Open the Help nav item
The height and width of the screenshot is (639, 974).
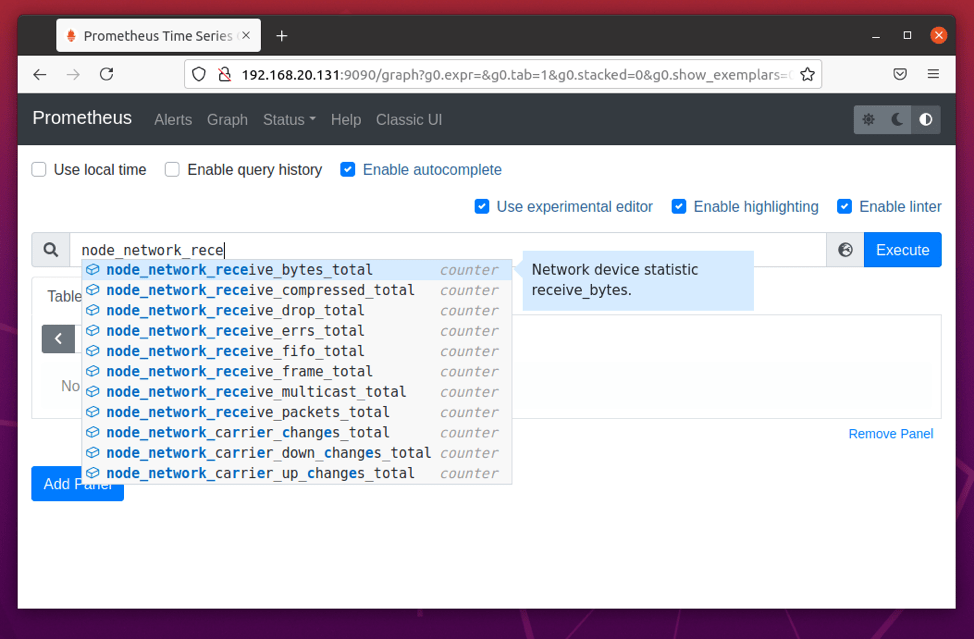345,119
